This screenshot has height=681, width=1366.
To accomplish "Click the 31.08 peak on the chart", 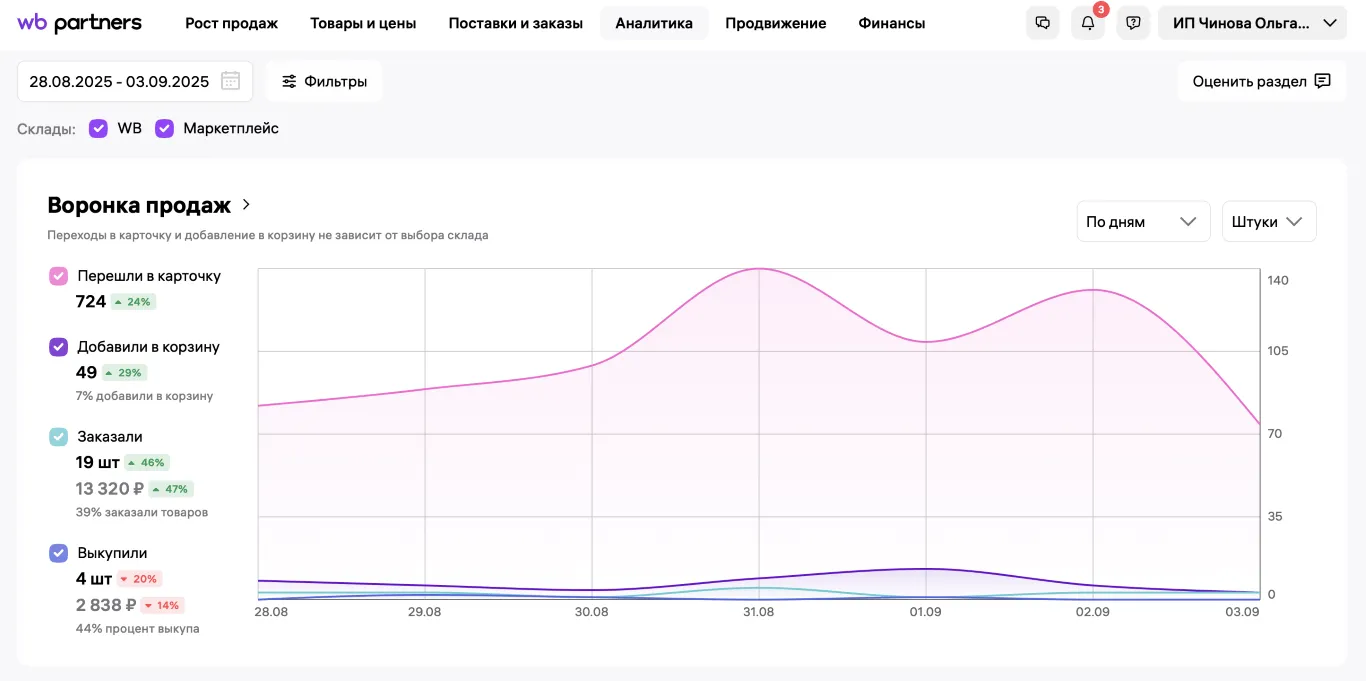I will pos(759,269).
